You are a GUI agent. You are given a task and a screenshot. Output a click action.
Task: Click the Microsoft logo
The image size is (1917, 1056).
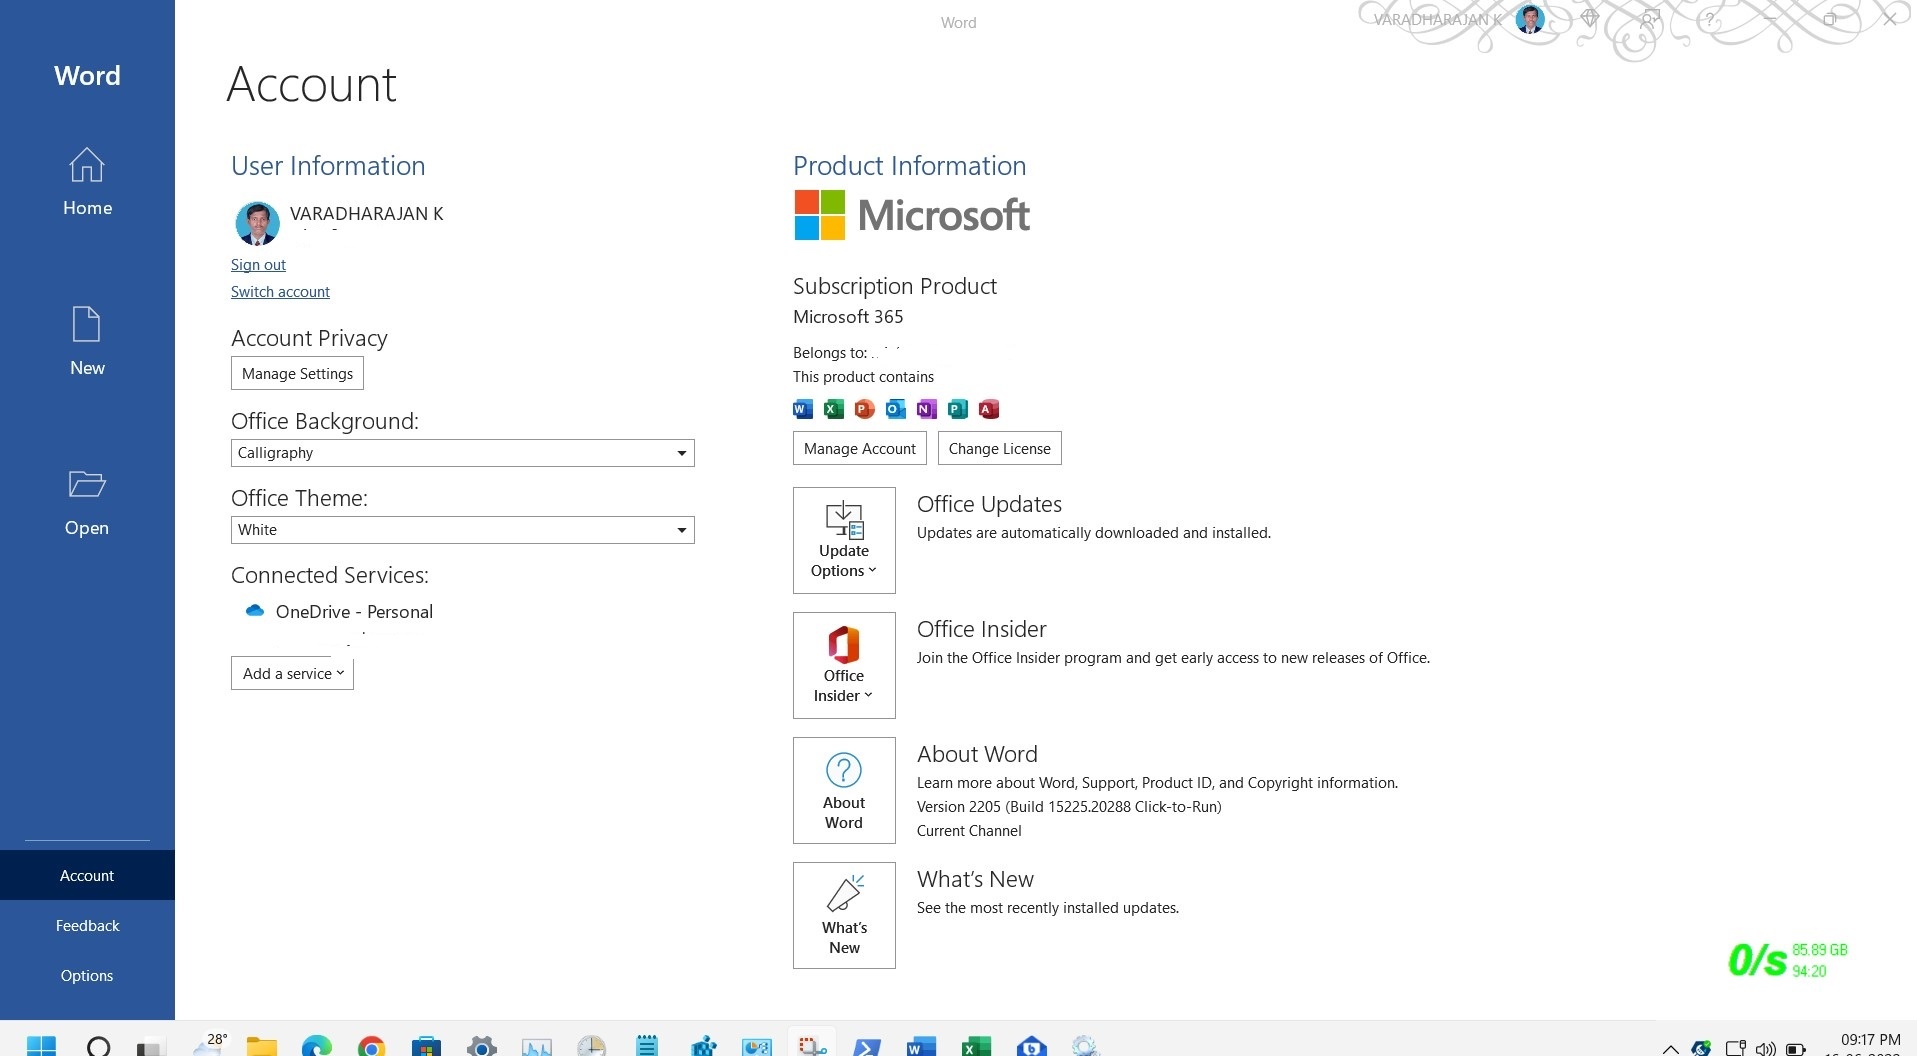912,215
